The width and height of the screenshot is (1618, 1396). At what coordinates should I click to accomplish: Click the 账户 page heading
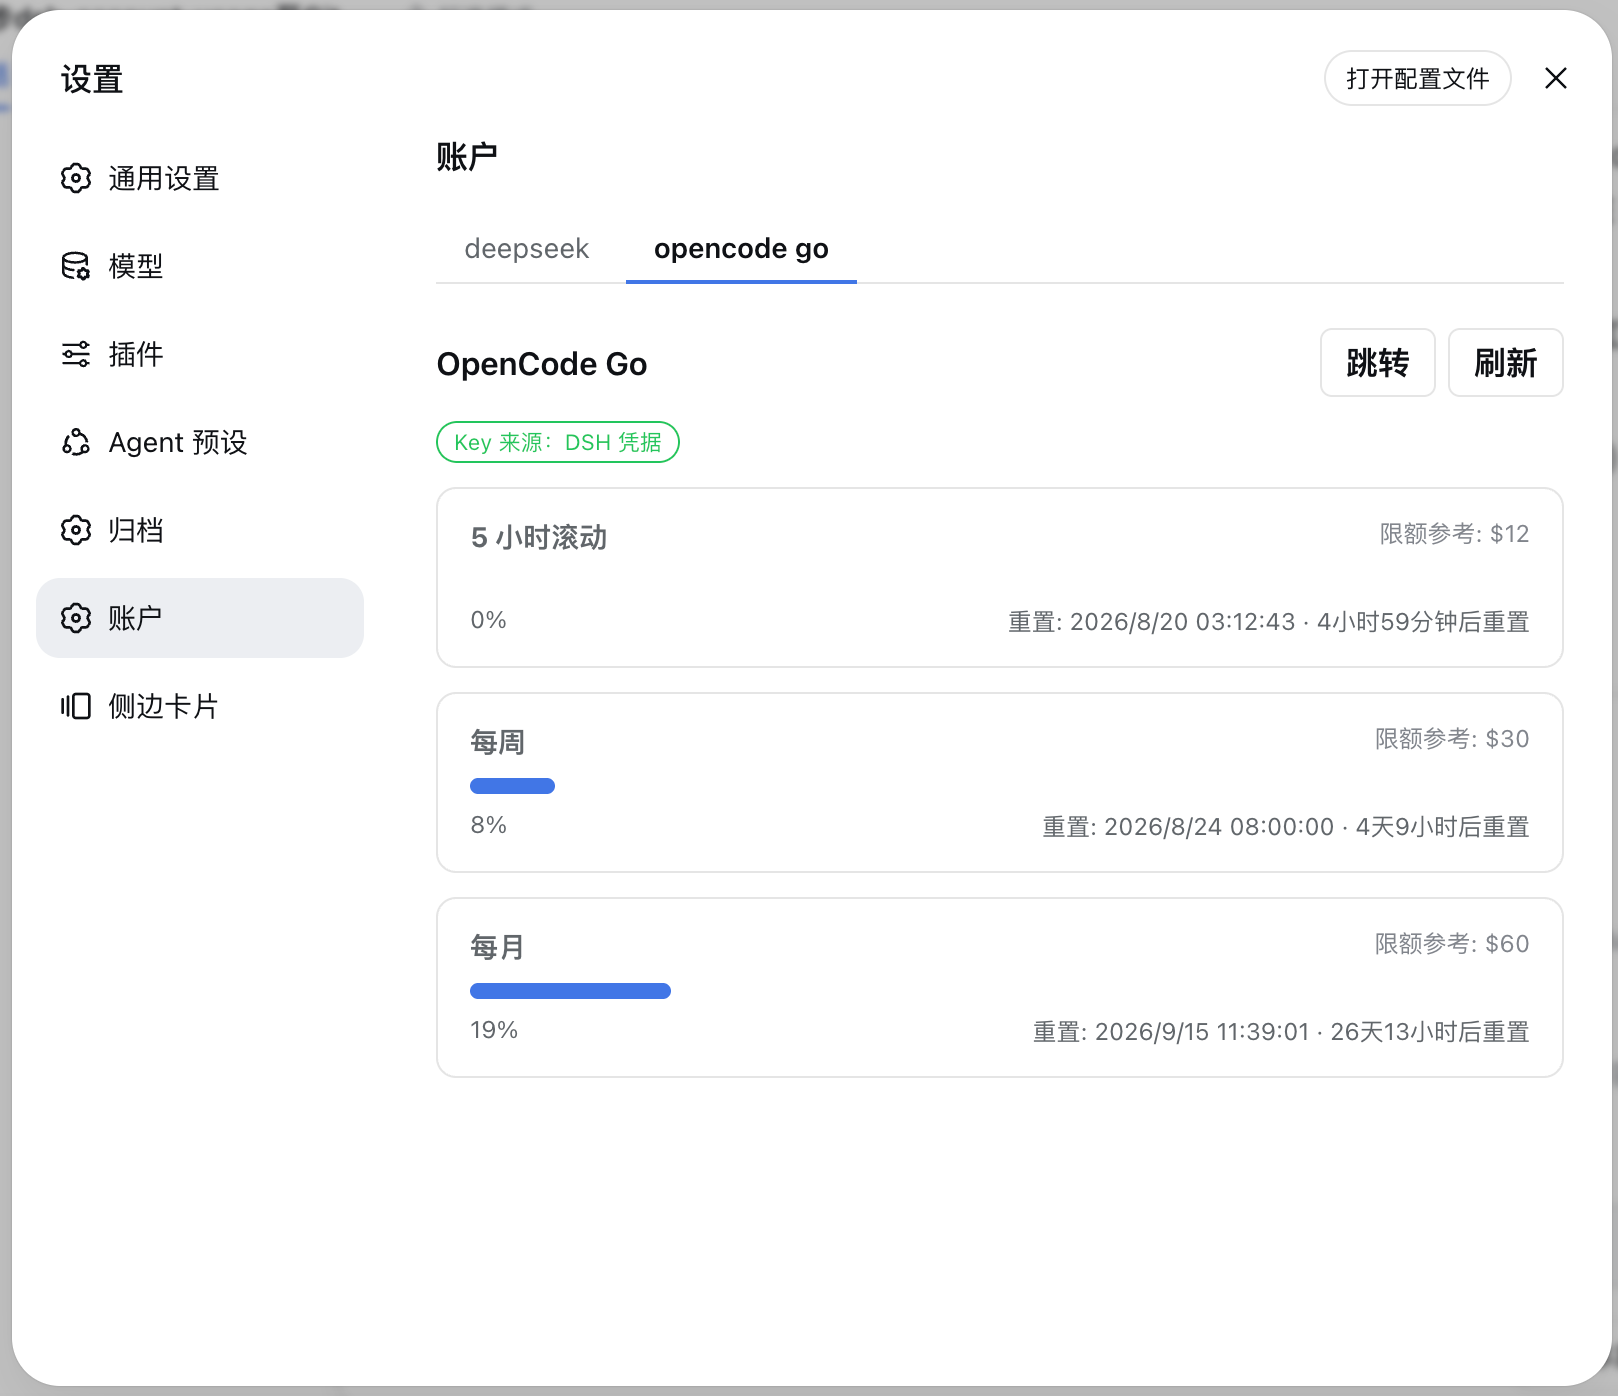(467, 157)
